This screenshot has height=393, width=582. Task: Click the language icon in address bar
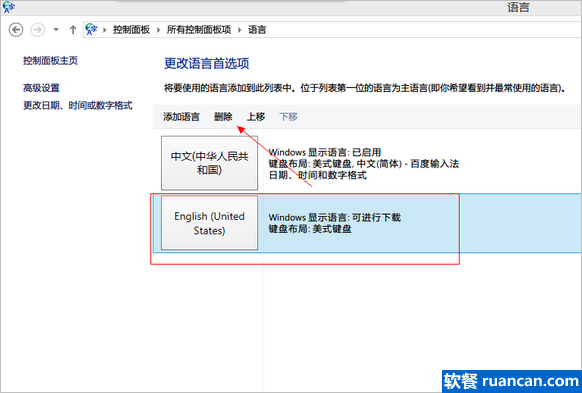91,29
